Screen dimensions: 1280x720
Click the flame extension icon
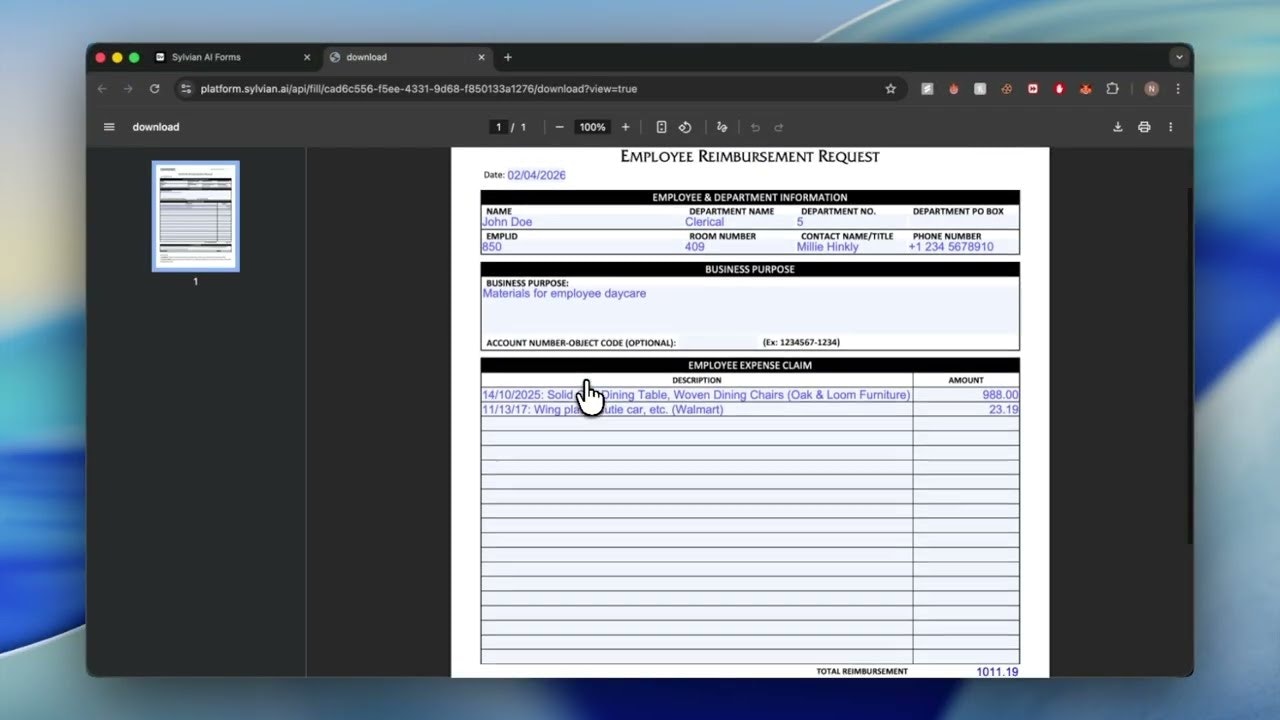[954, 89]
